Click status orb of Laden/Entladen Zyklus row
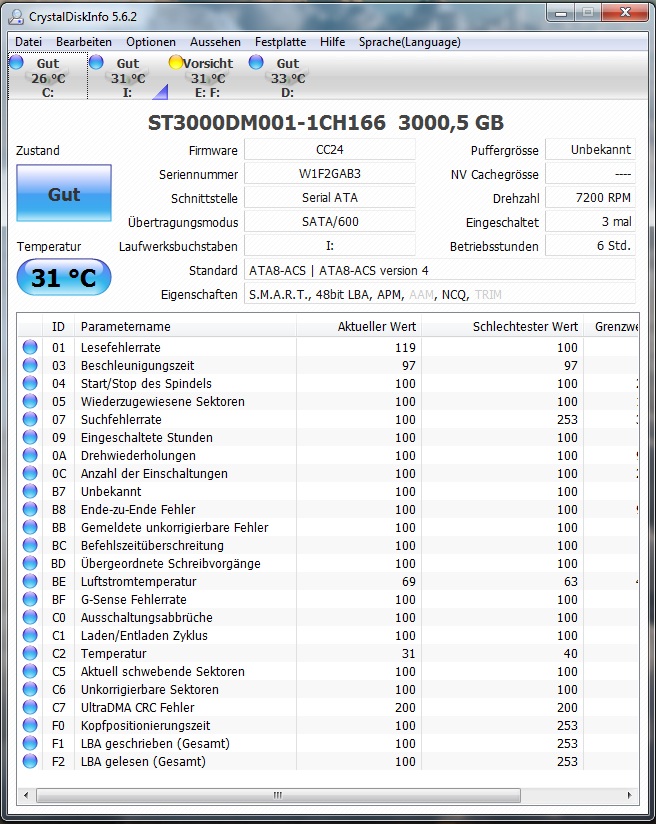Screen dimensions: 656x824 [30, 635]
